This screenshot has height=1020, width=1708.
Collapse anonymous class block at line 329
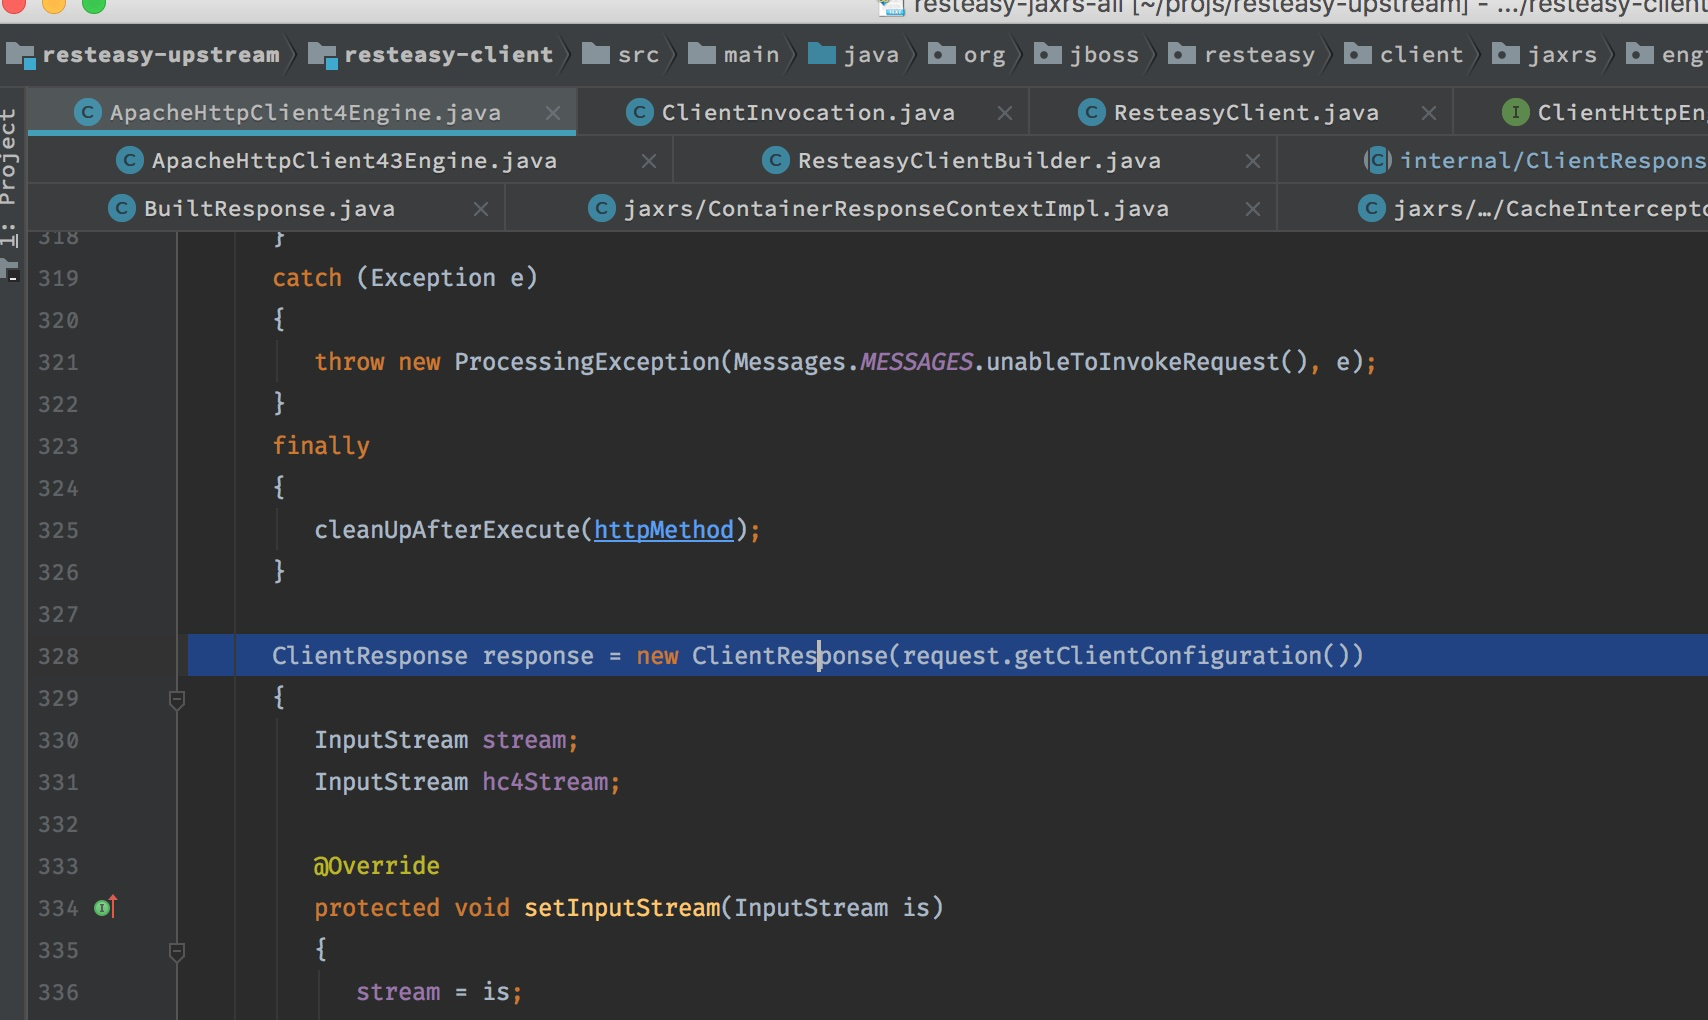pyautogui.click(x=177, y=700)
